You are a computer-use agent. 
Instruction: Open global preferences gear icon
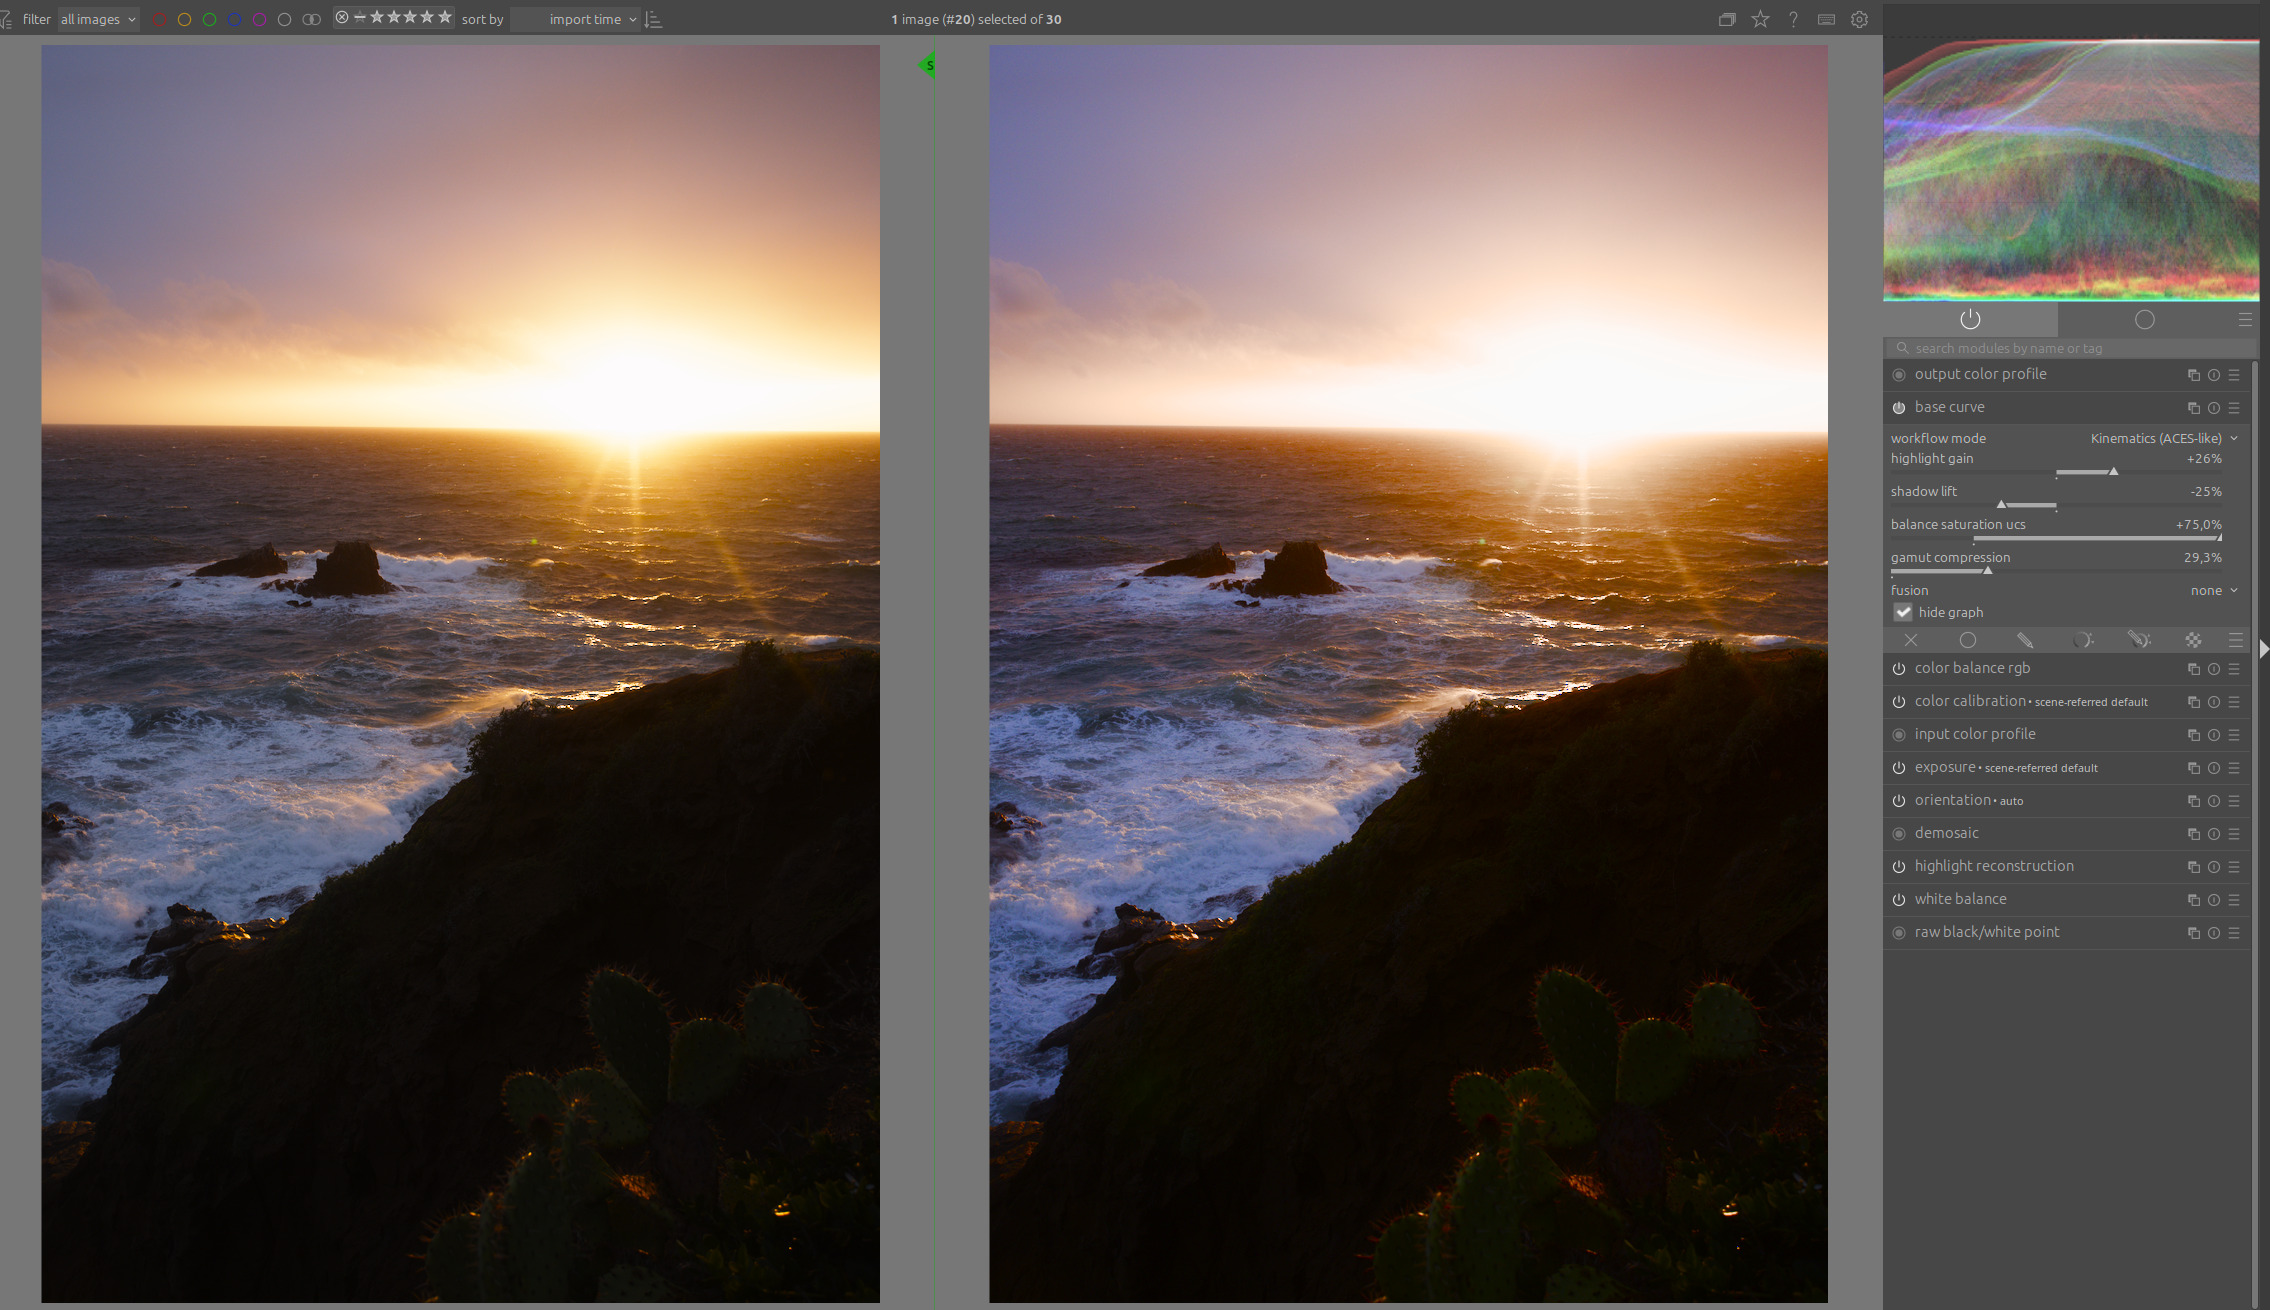click(x=1859, y=19)
